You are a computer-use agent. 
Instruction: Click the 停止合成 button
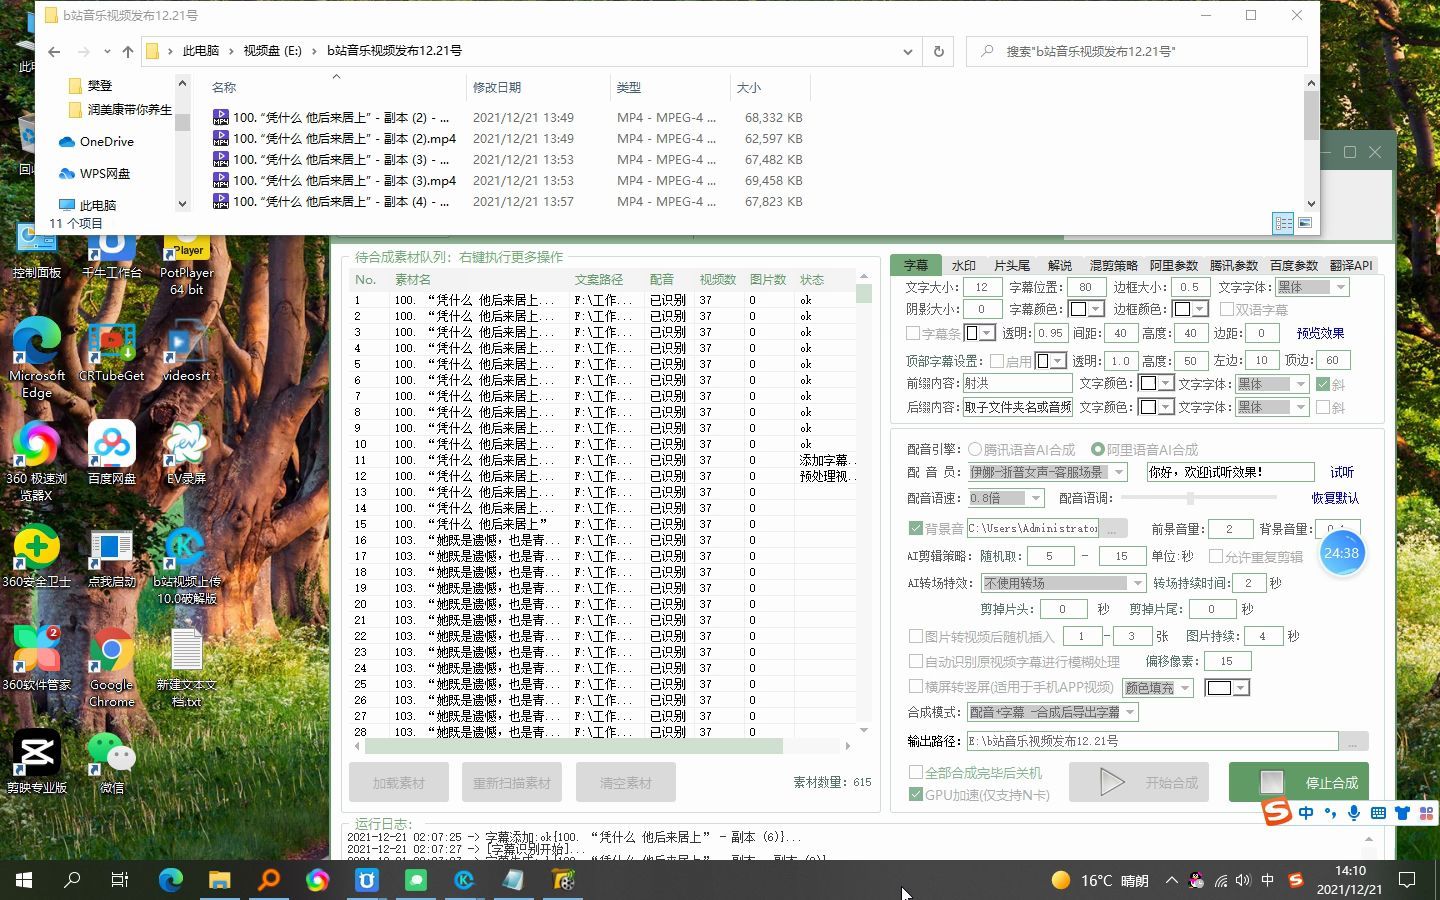click(1298, 782)
